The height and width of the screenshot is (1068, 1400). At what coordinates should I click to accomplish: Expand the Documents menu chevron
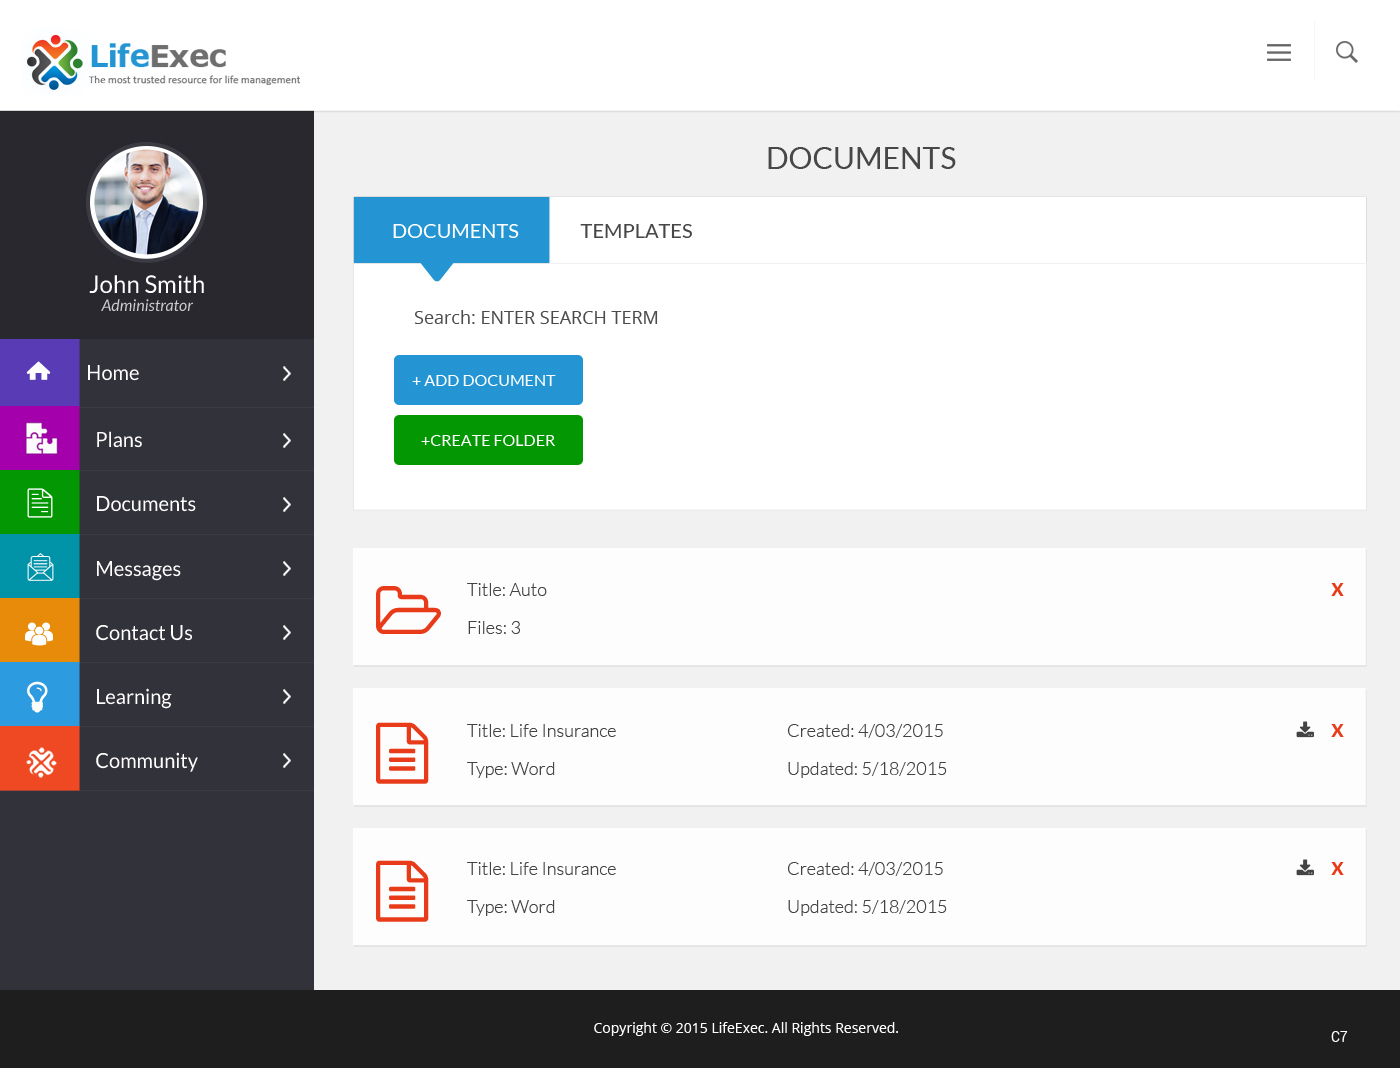(x=287, y=504)
